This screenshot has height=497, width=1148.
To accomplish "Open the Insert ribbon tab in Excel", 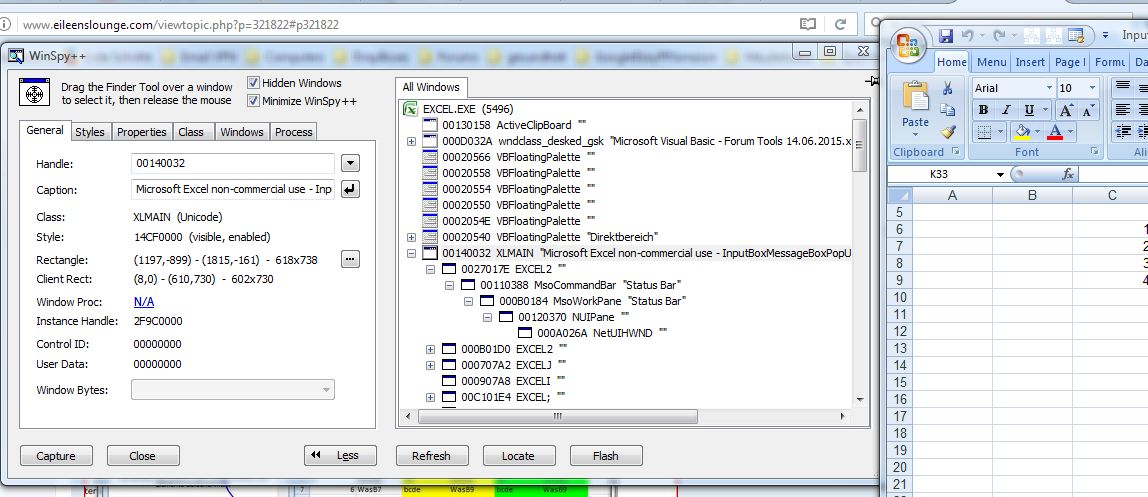I will point(1030,62).
